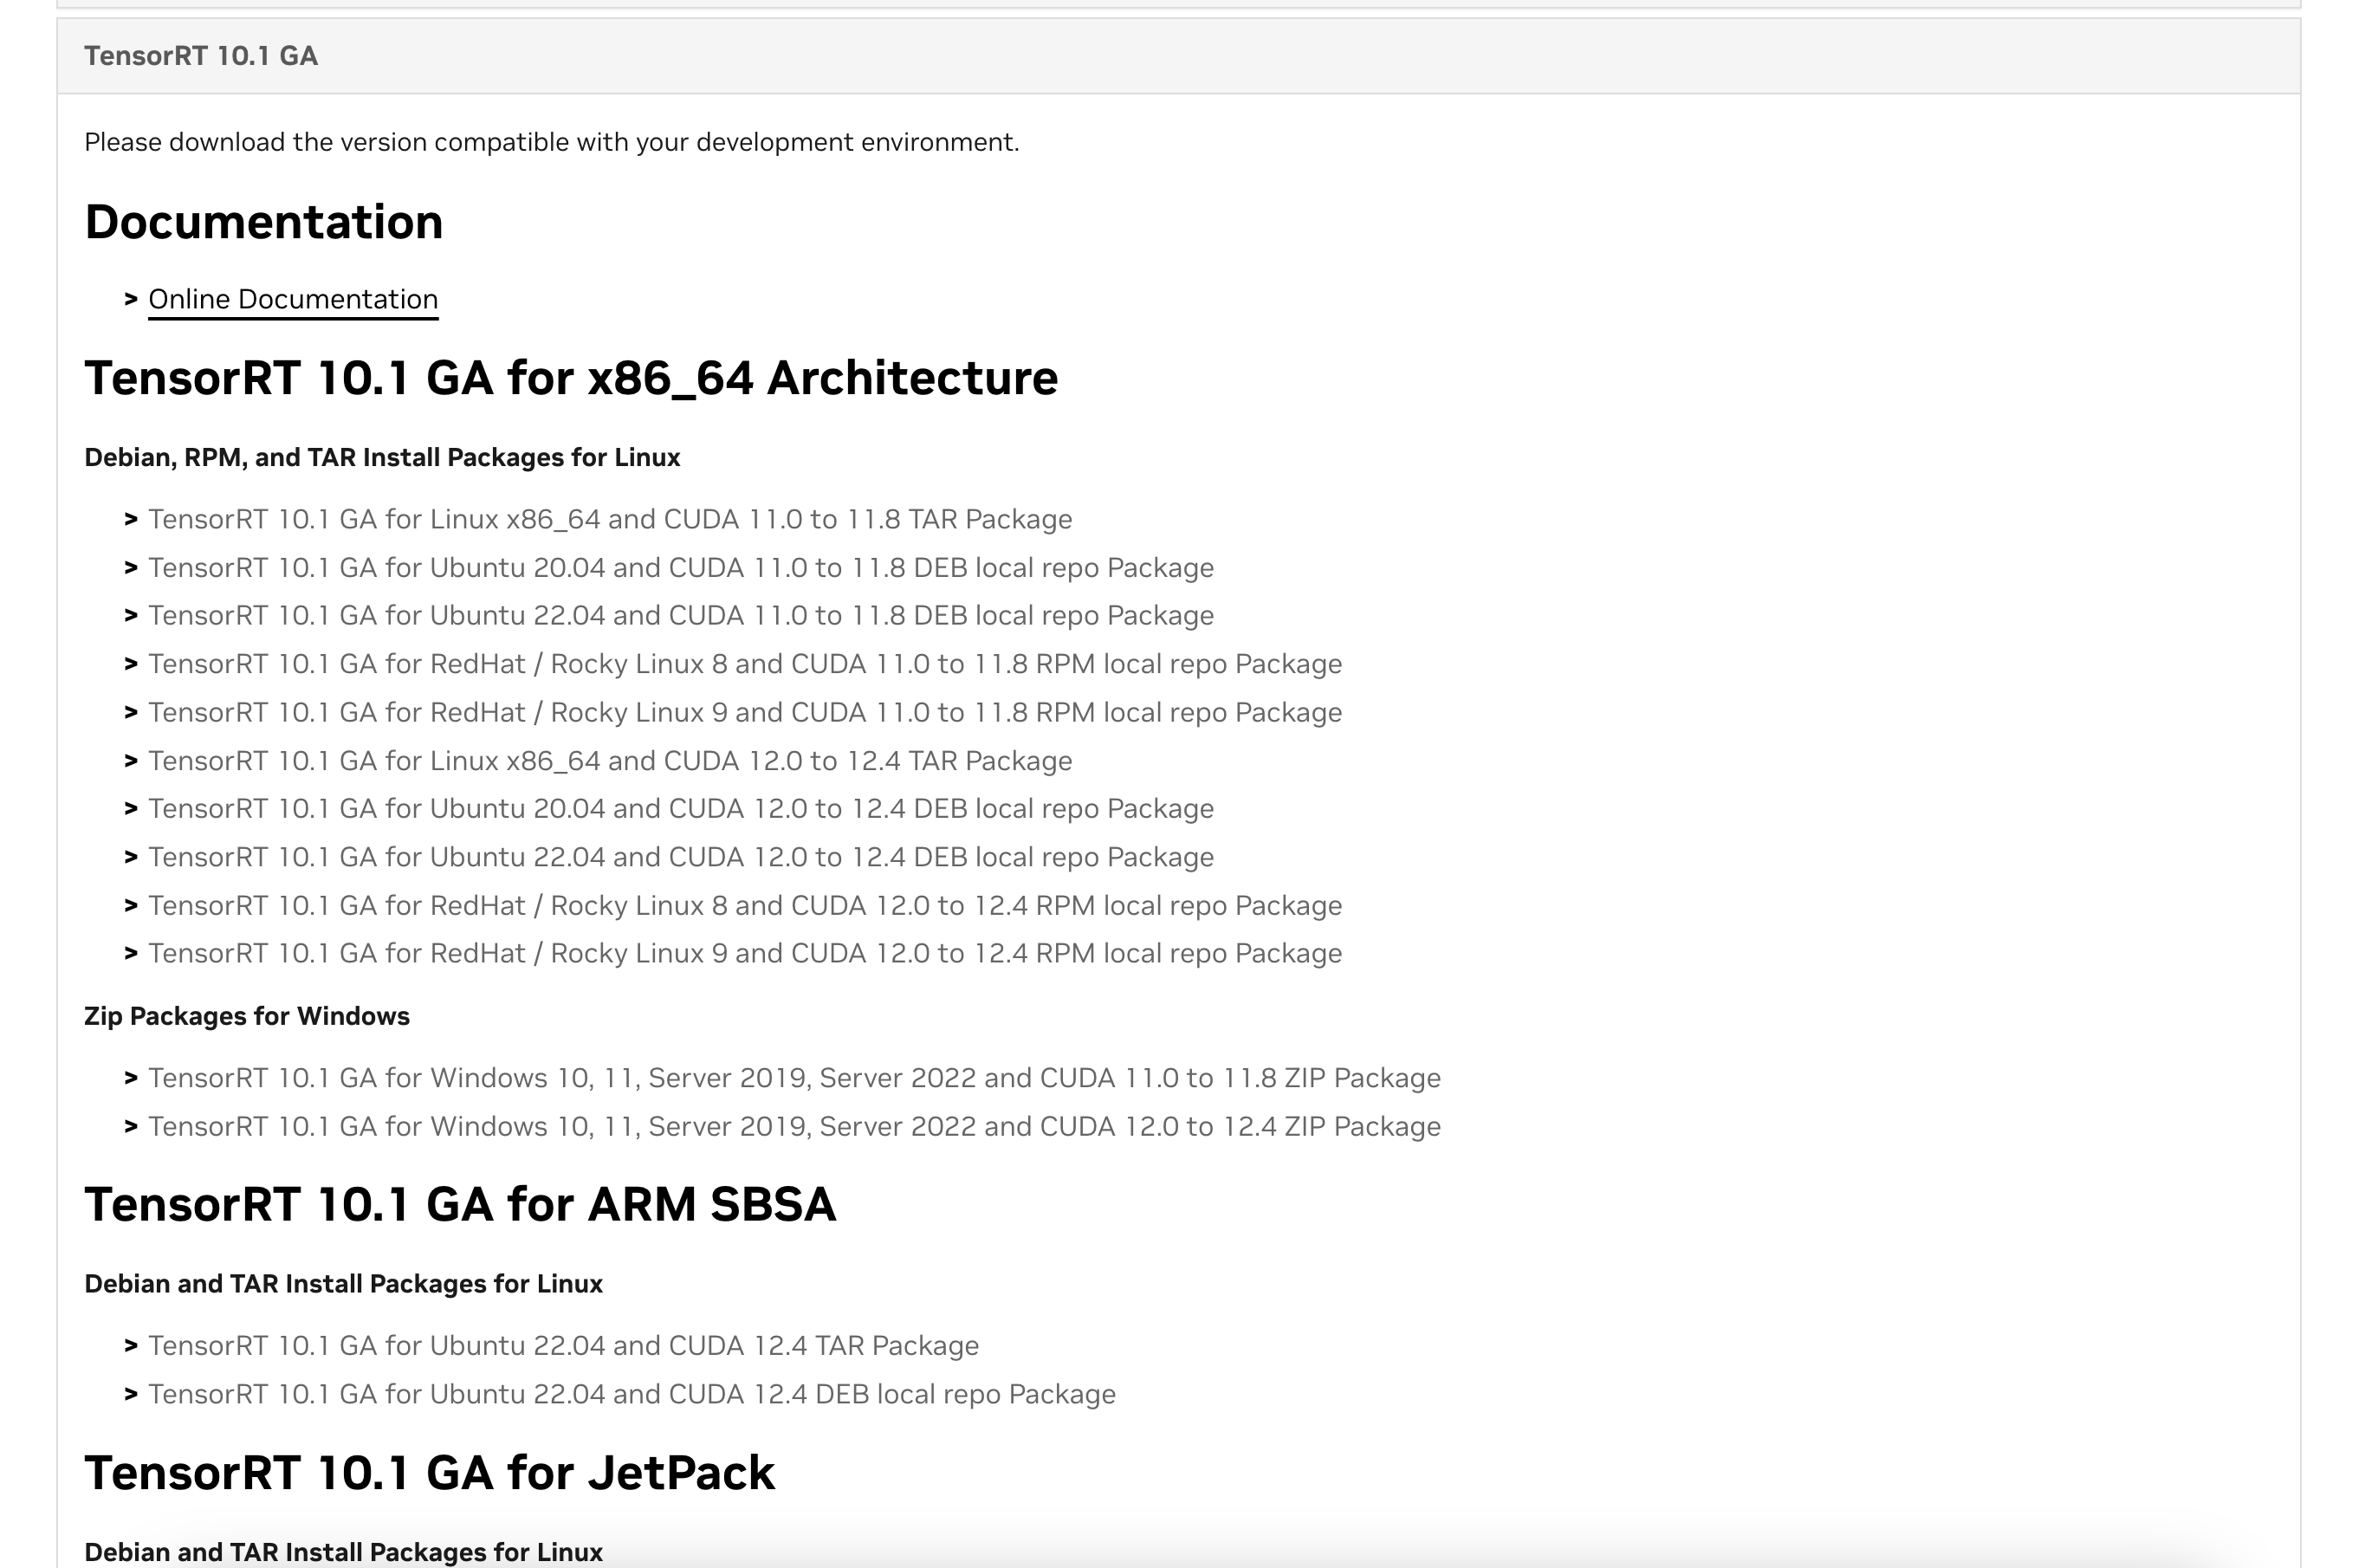
Task: Click the TensorRT 10.1 GA for x86_64 Architecture heading
Action: pos(571,378)
